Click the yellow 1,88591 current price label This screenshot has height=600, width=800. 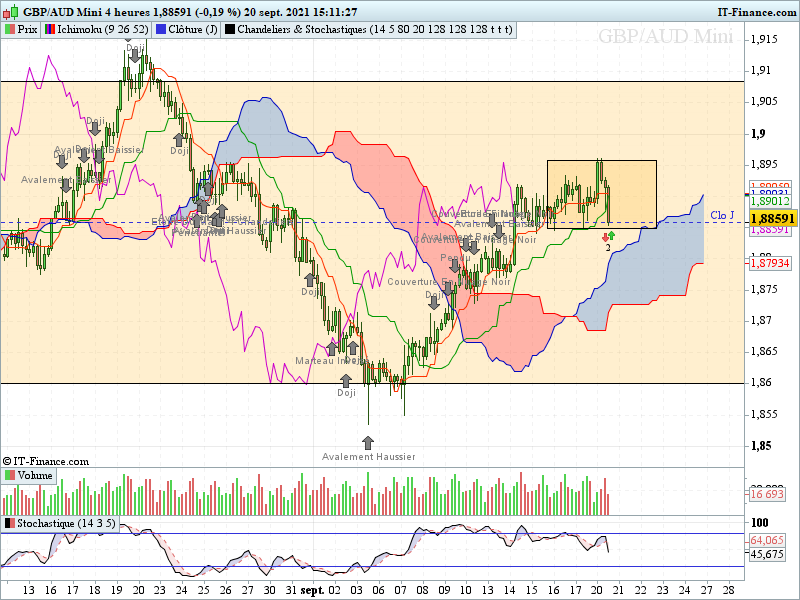tap(773, 219)
